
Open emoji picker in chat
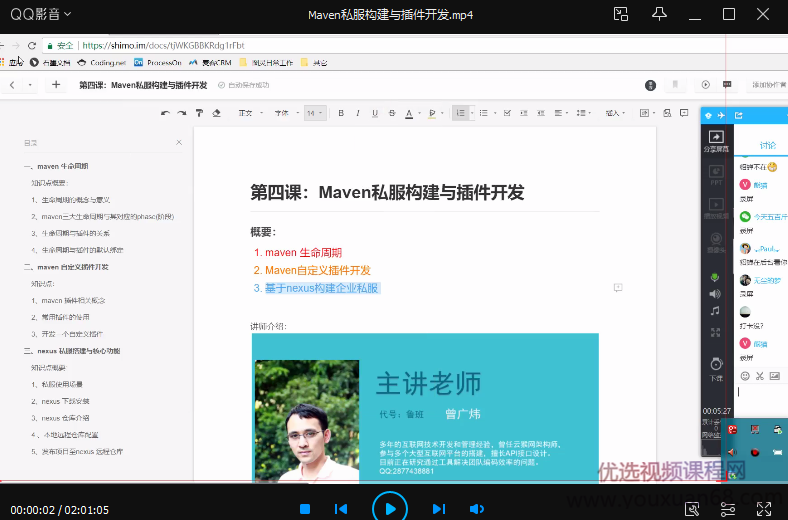coord(745,376)
